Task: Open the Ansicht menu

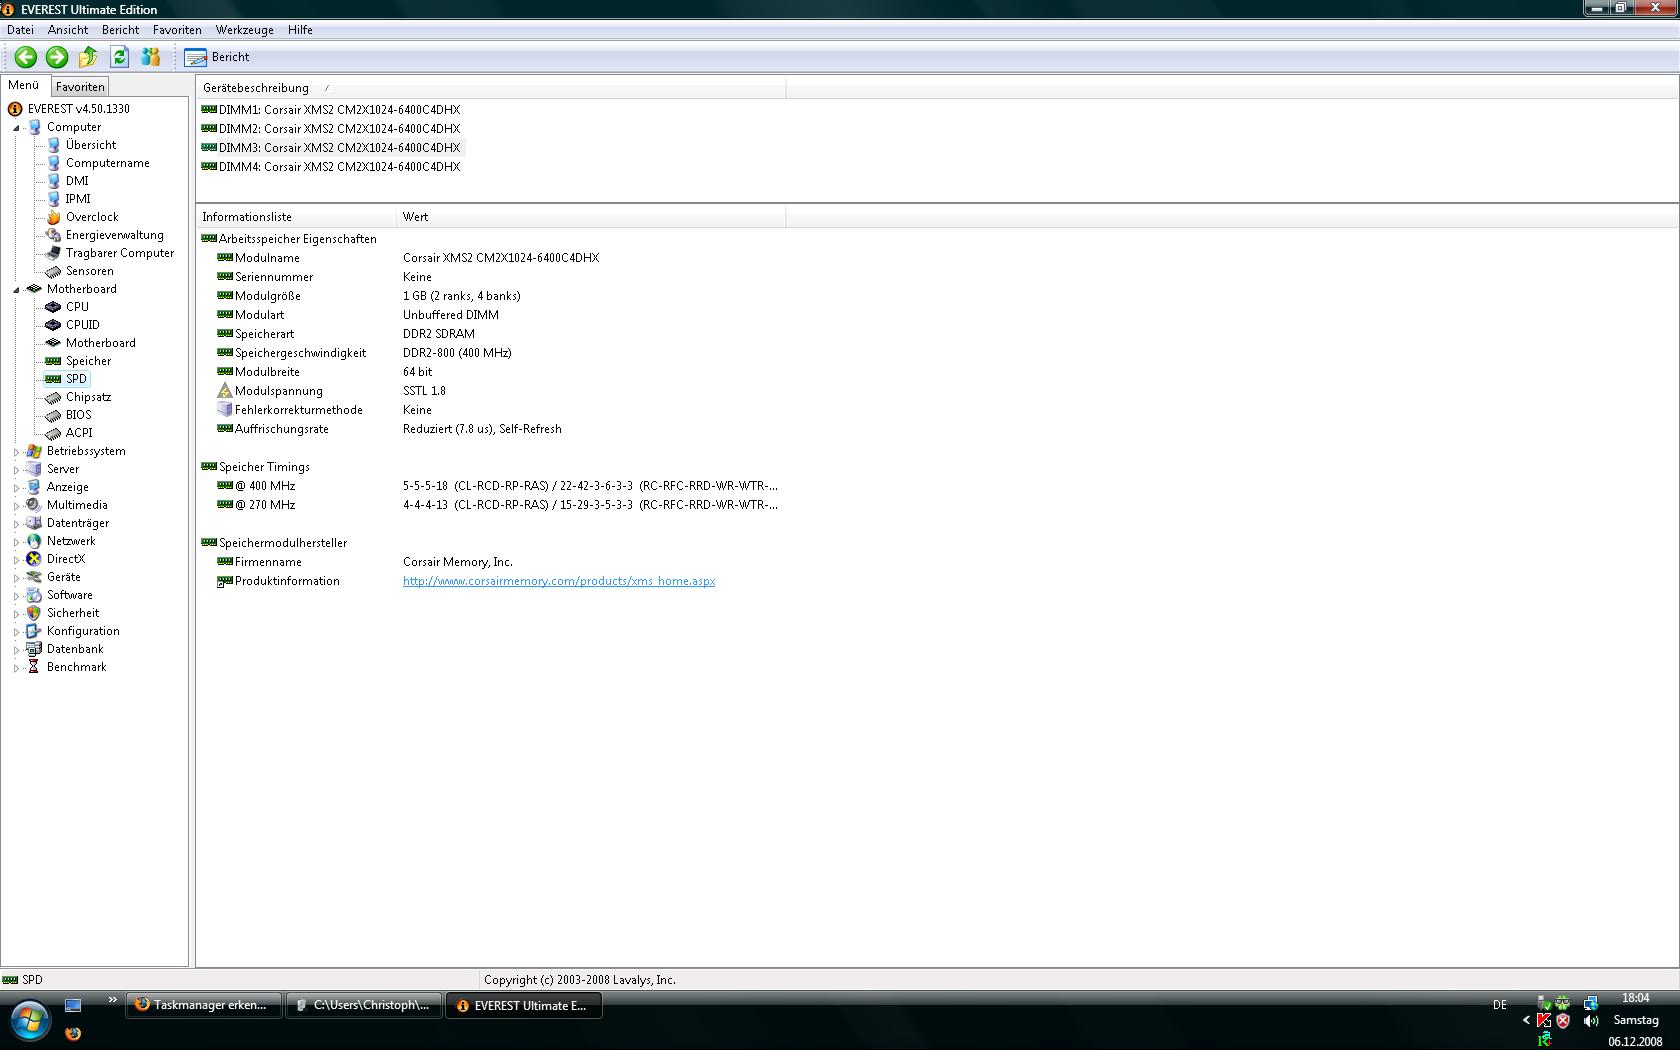Action: point(68,30)
